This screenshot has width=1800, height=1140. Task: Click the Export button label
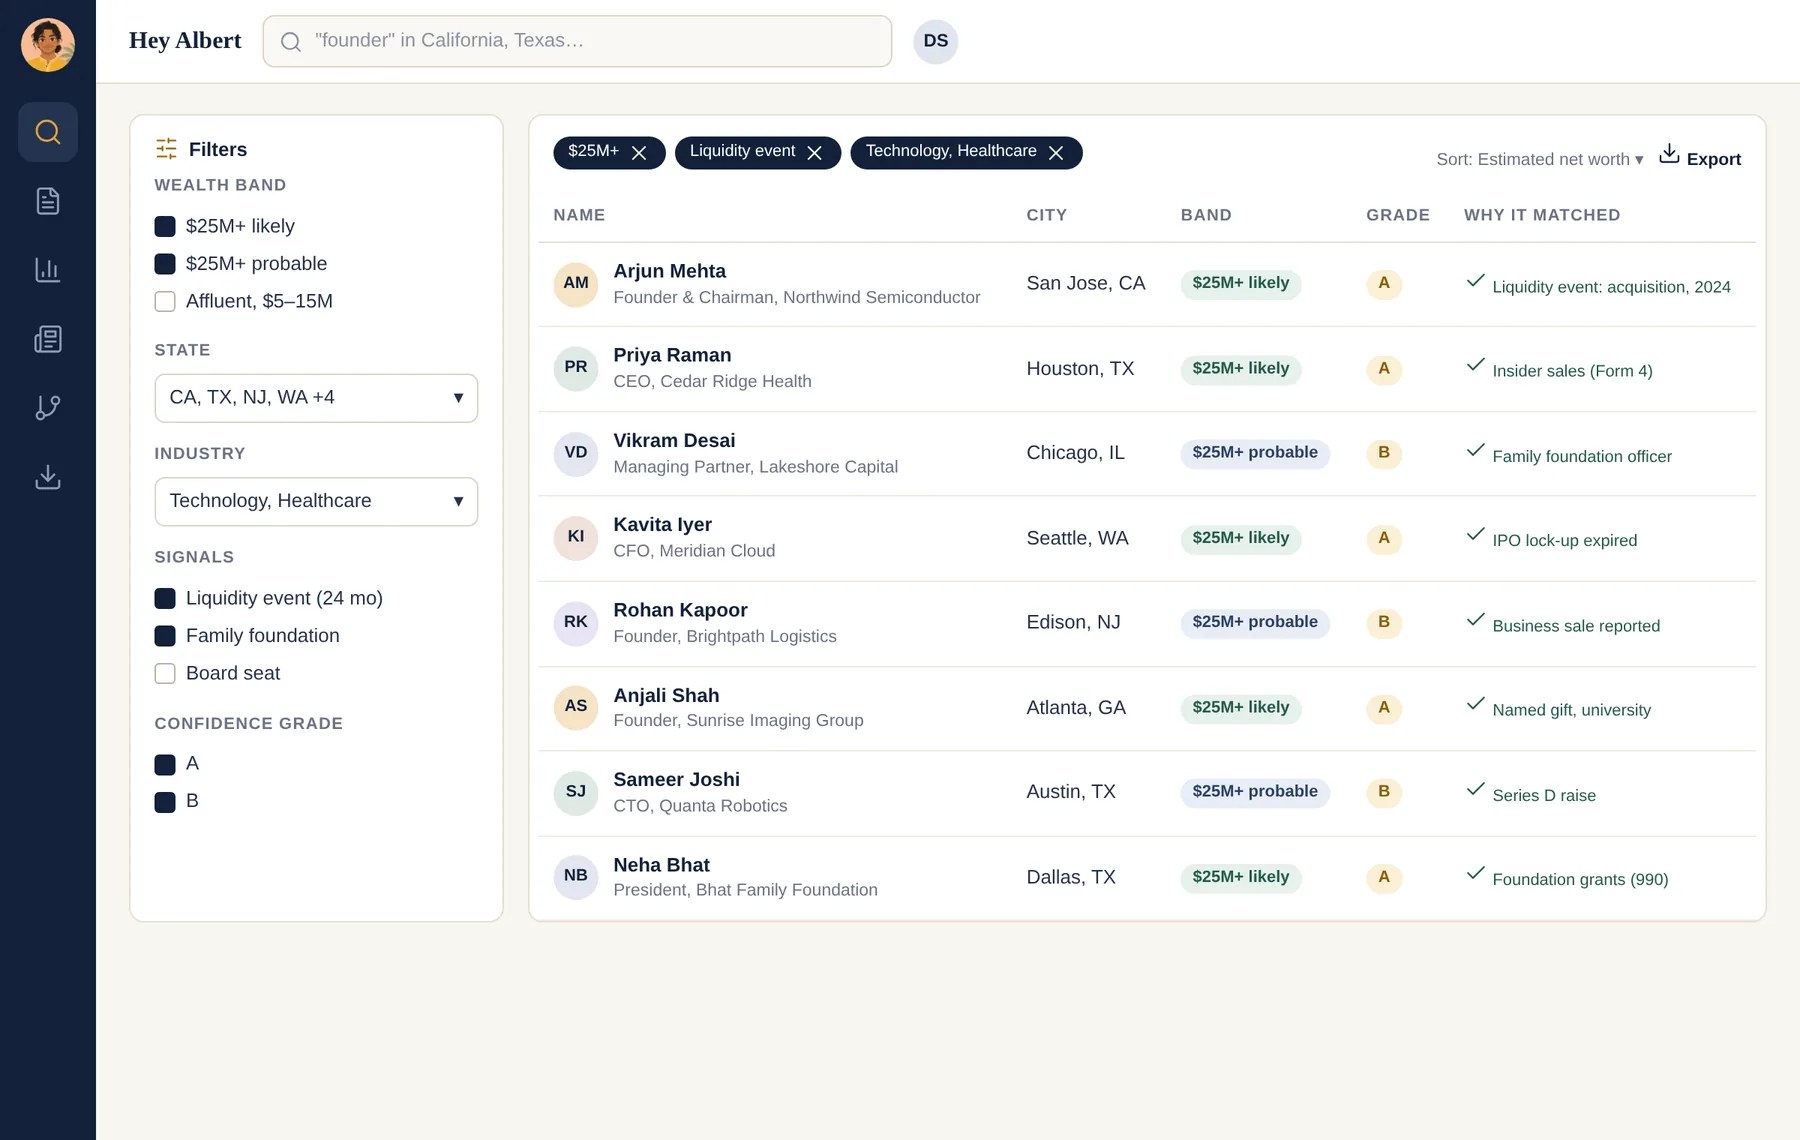(1713, 159)
